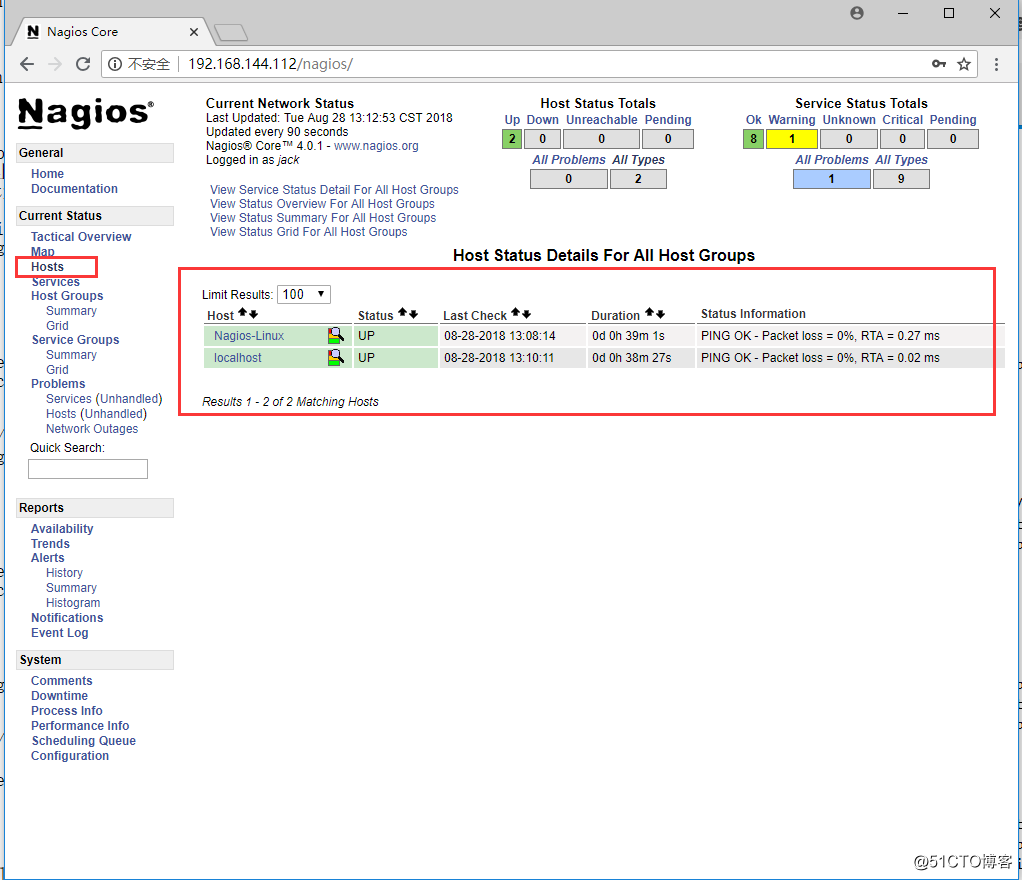1022x880 pixels.
Task: Open Trends report
Action: pos(50,544)
